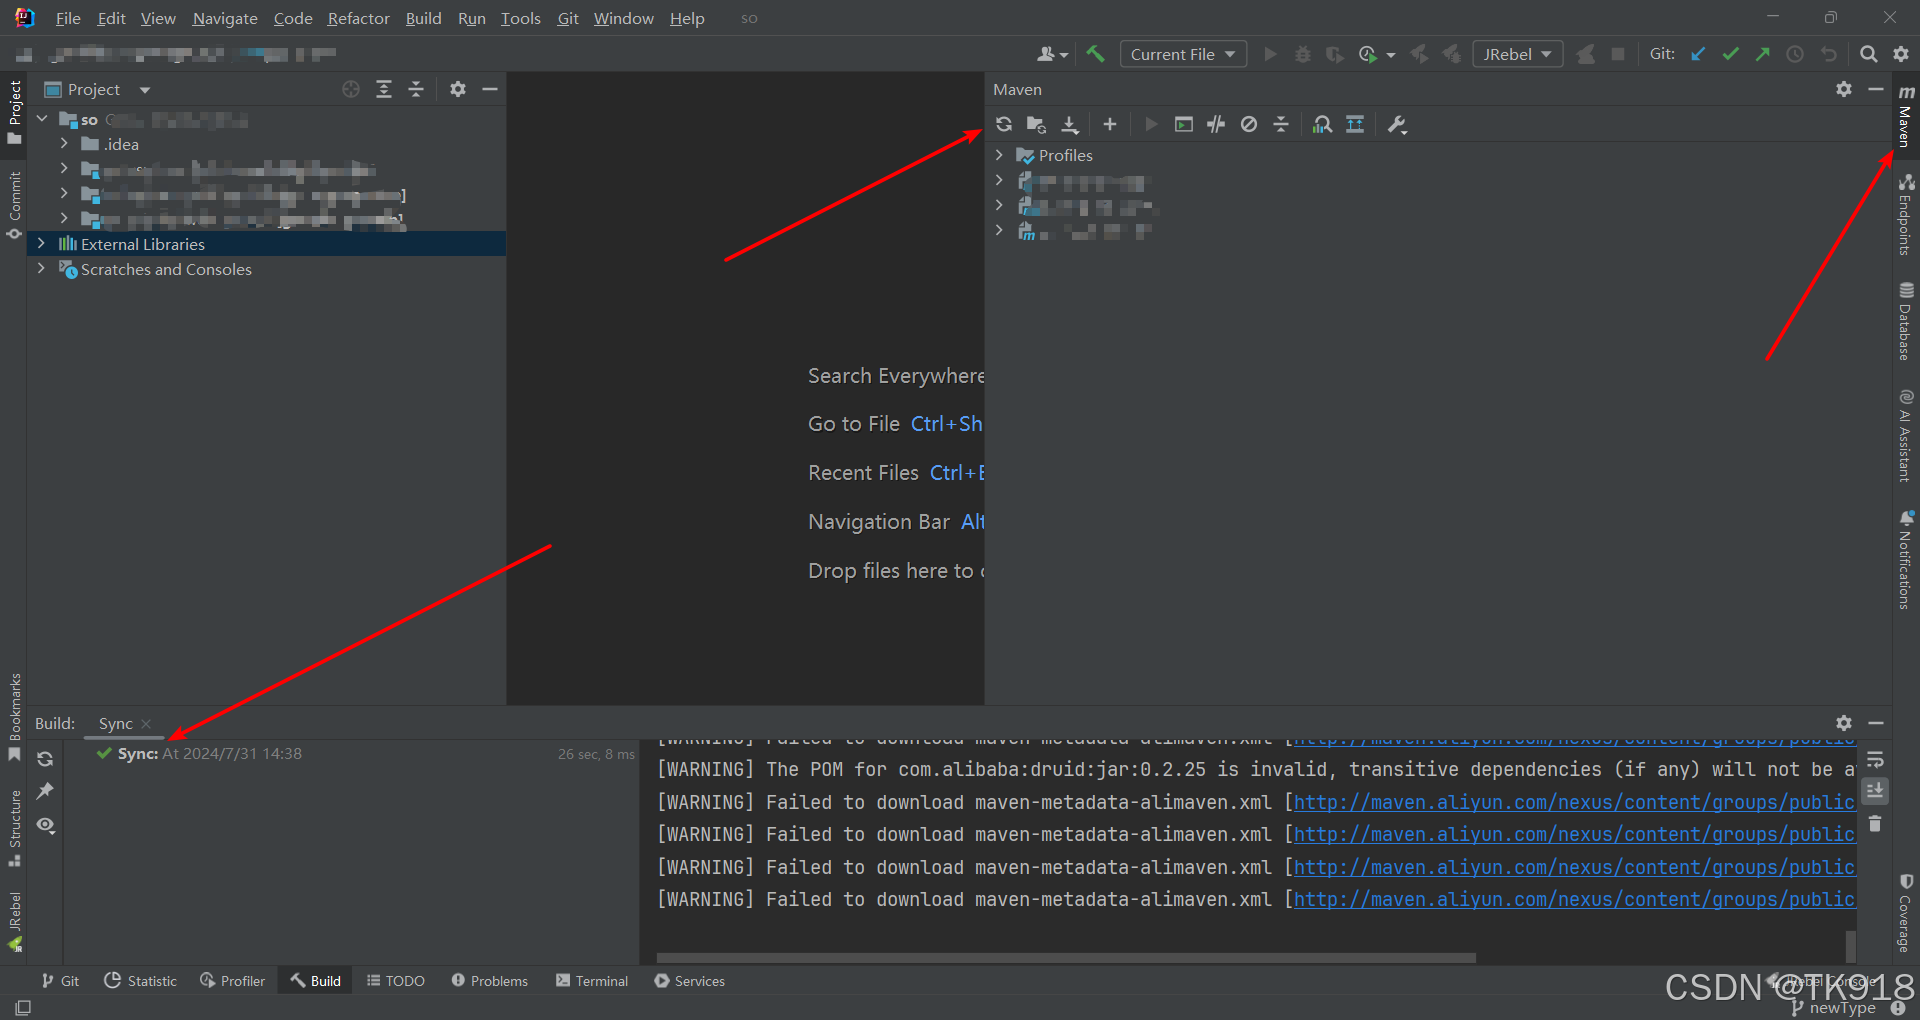Toggle AI Assistant tool window

tap(1905, 436)
